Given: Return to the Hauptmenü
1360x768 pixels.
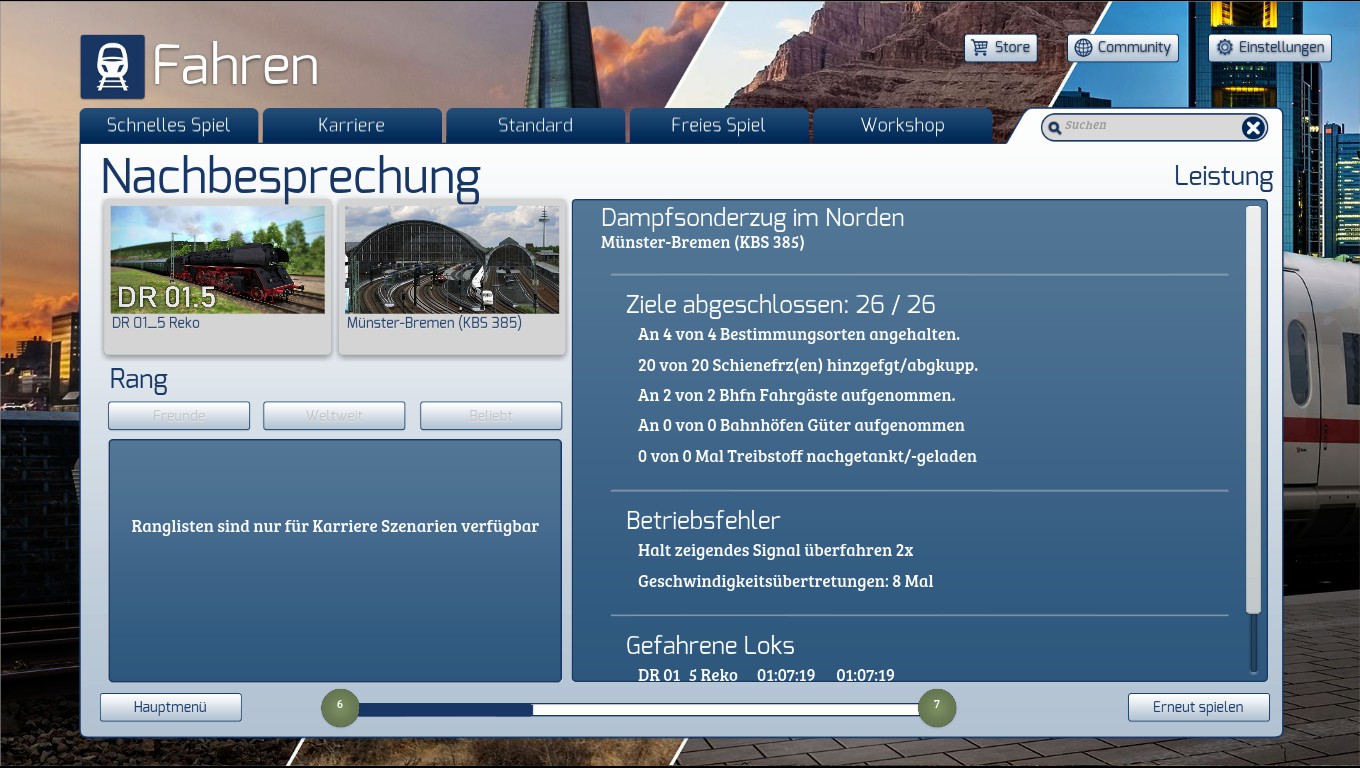Looking at the screenshot, I should point(170,707).
